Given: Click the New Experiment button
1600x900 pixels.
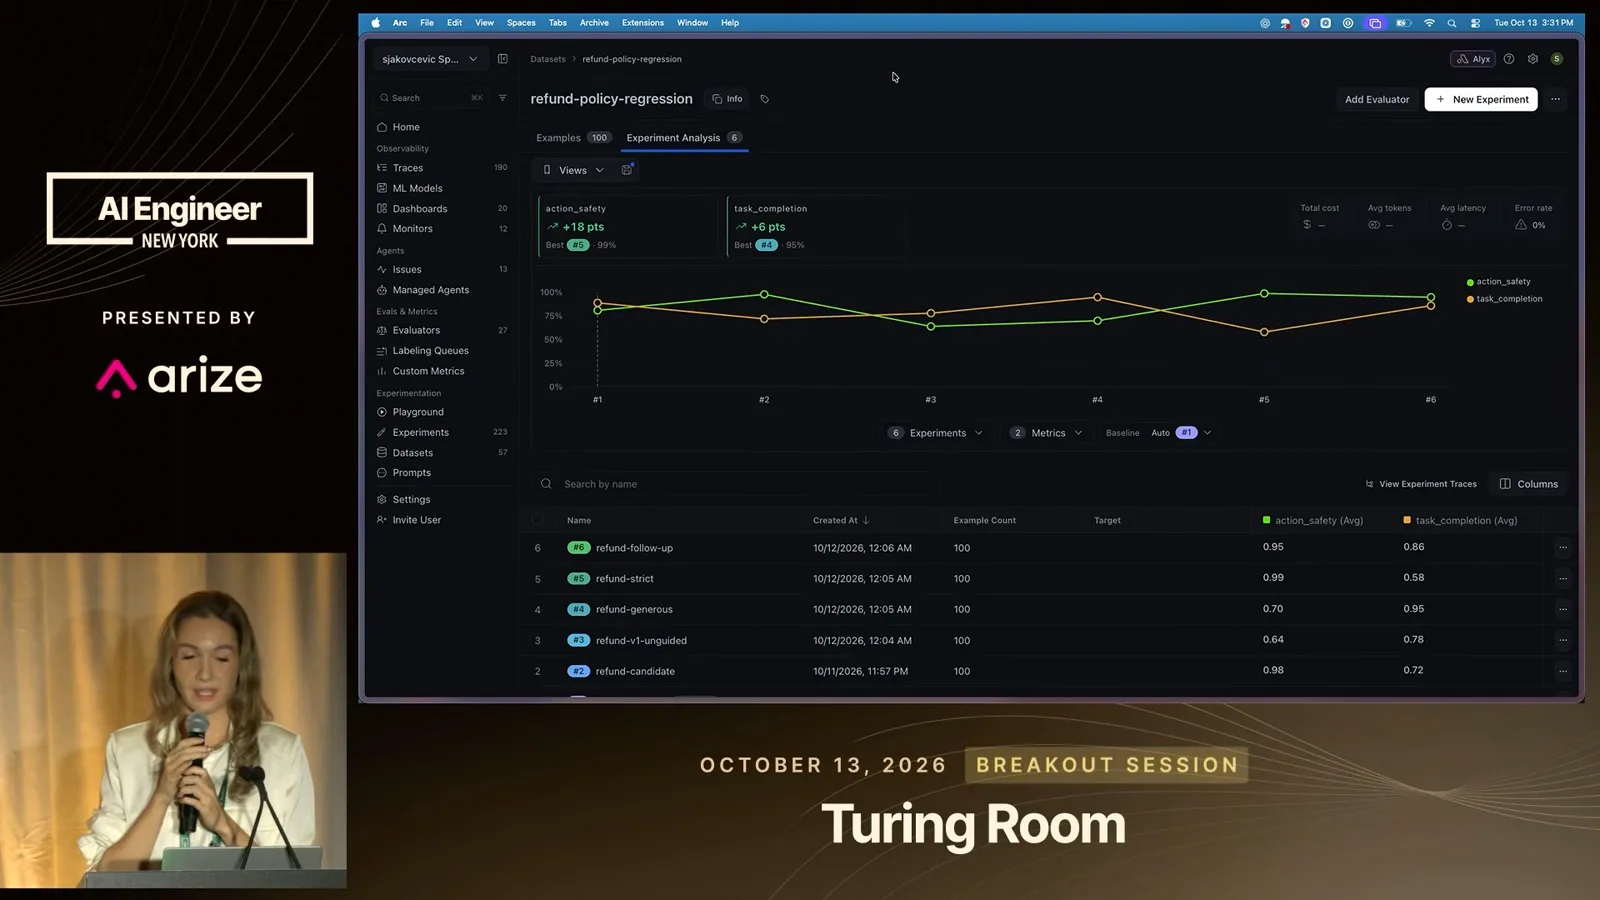Looking at the screenshot, I should coord(1481,99).
